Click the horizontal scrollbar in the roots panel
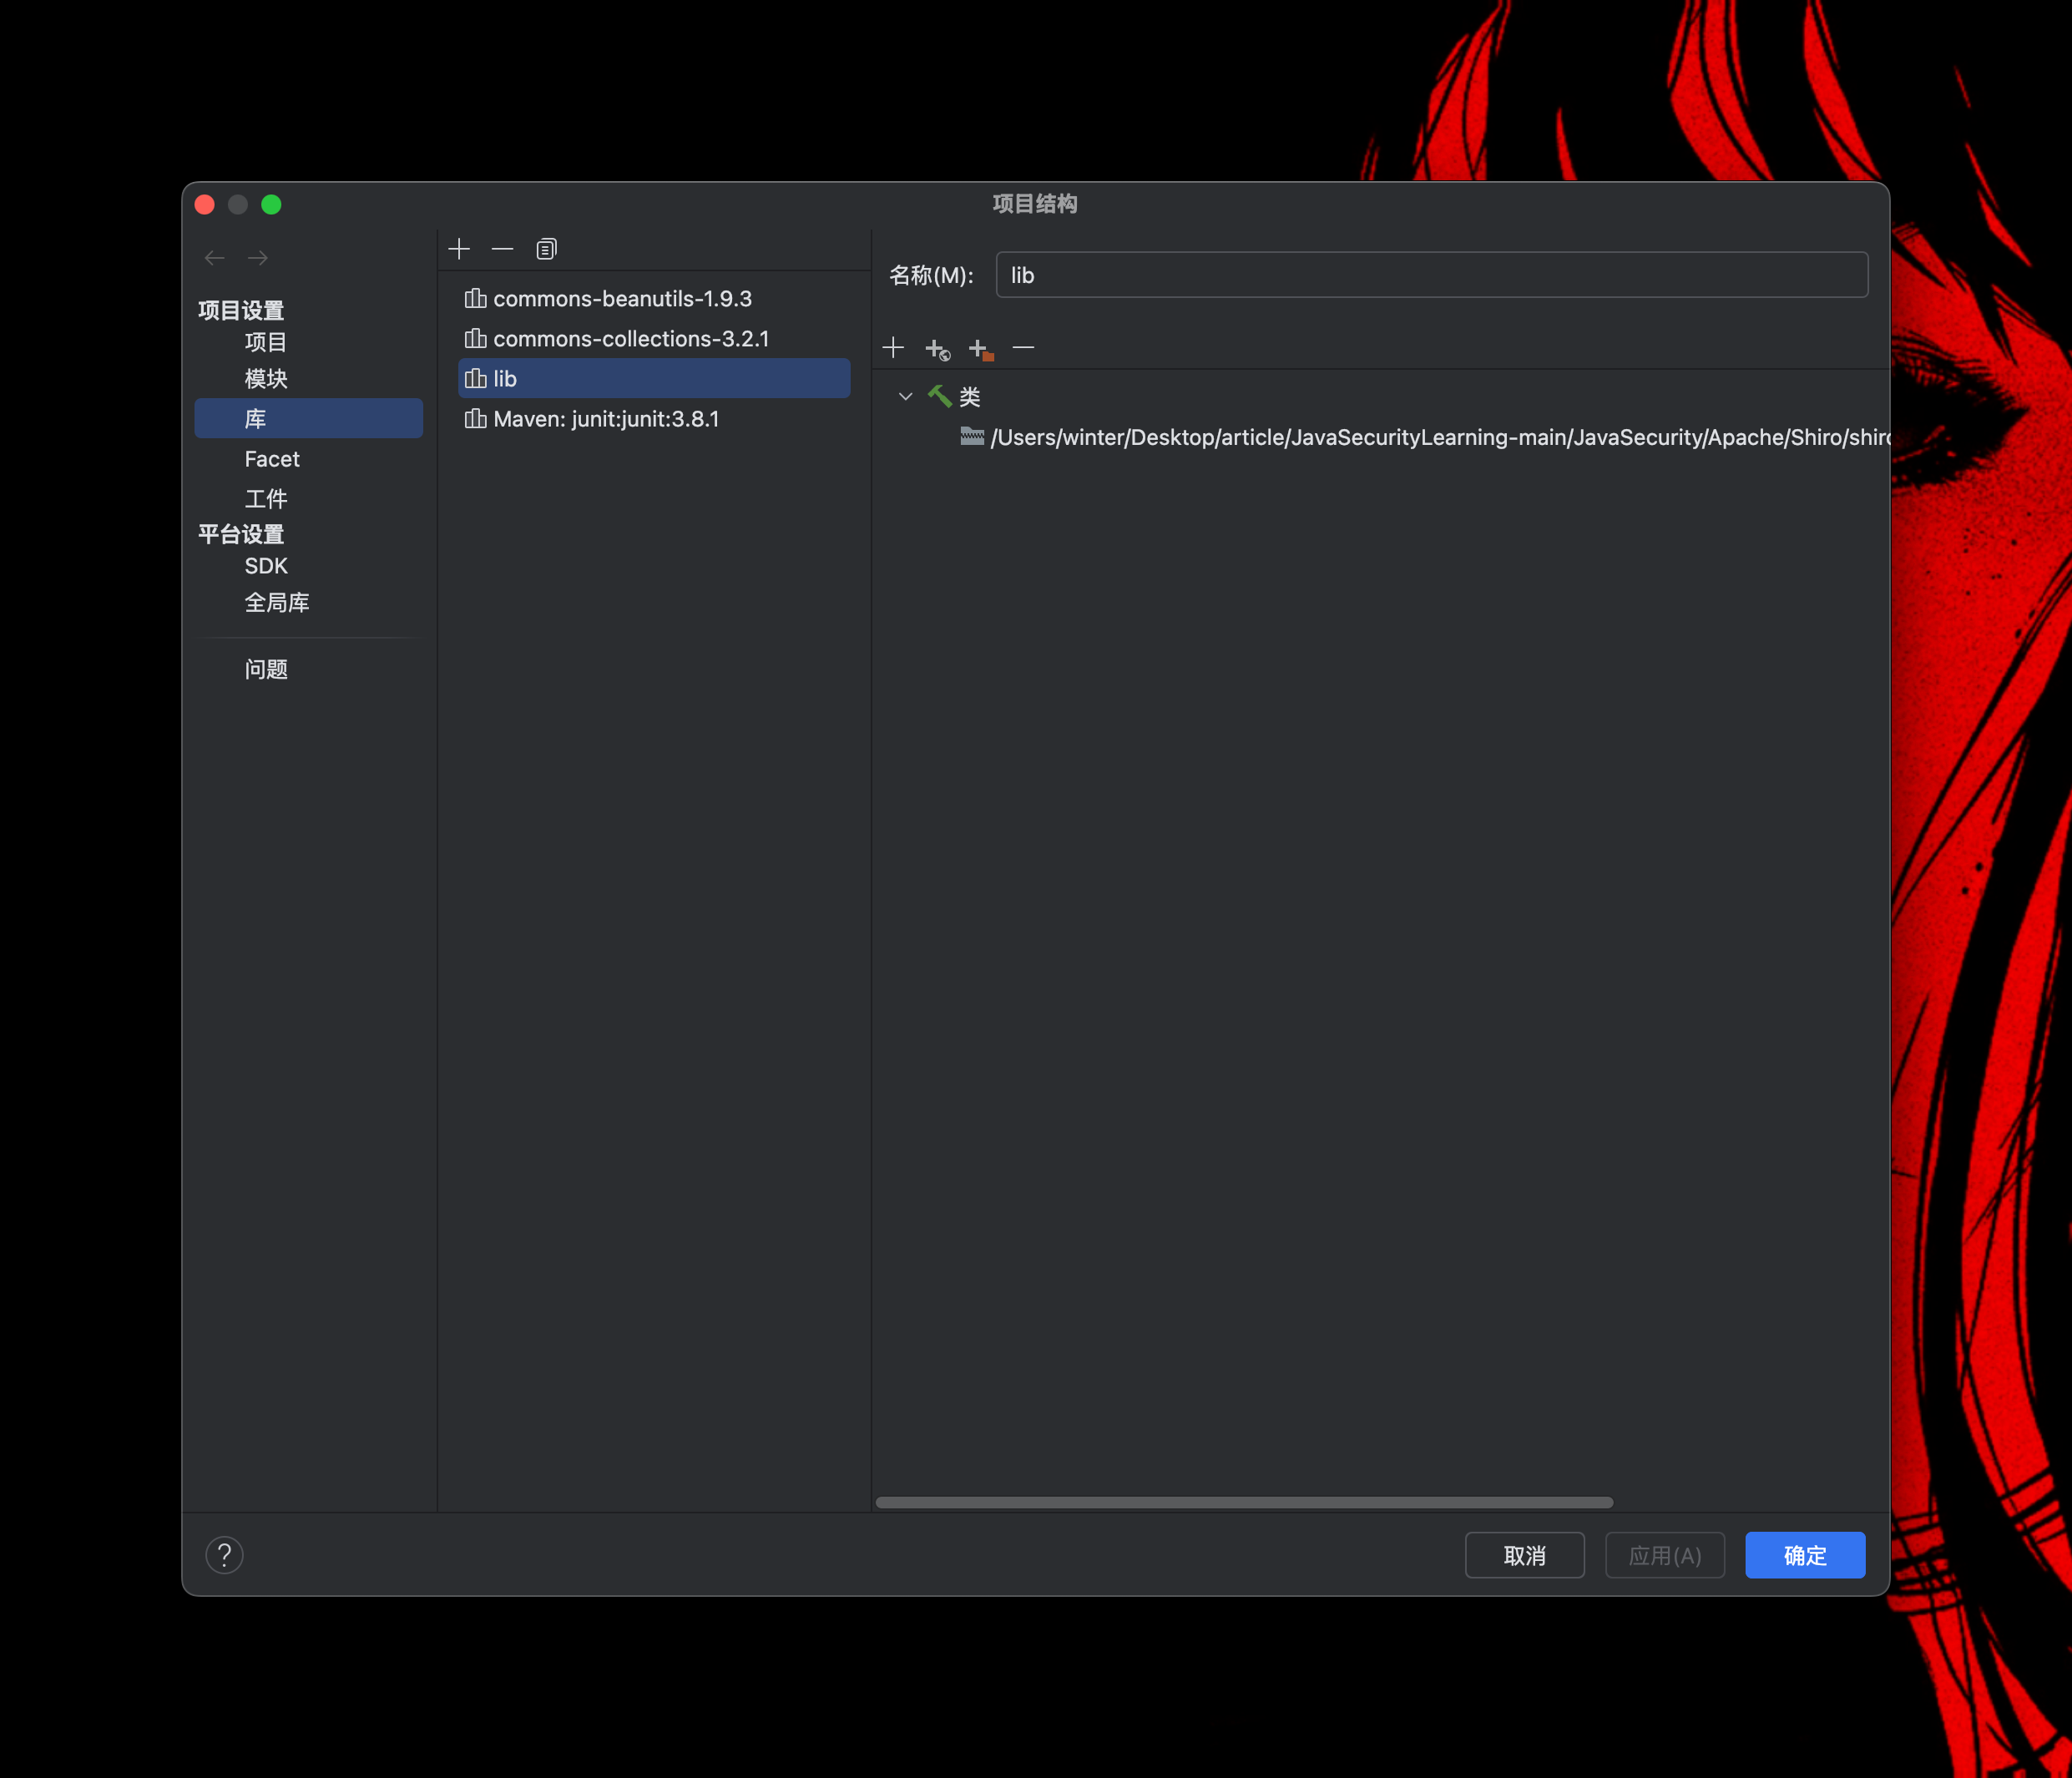This screenshot has height=1778, width=2072. point(1244,1502)
